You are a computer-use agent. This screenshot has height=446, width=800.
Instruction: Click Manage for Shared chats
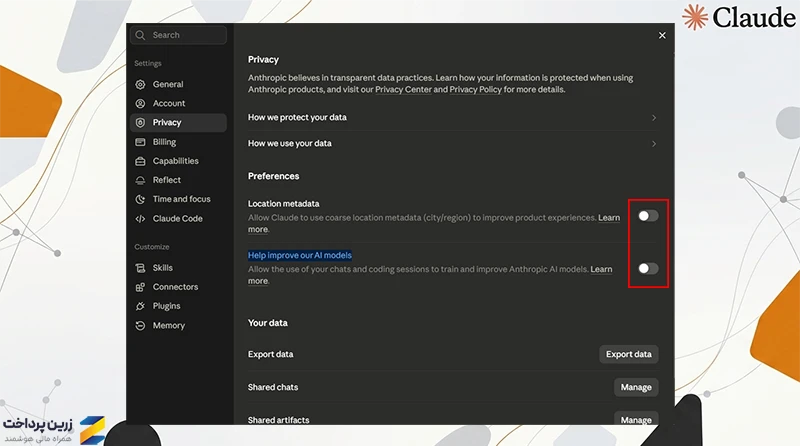pyautogui.click(x=636, y=387)
